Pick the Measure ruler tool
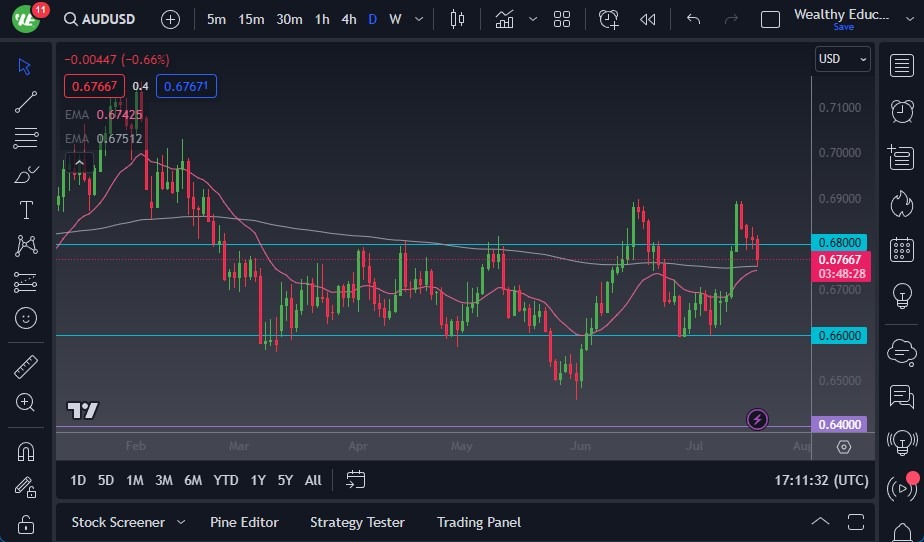The image size is (924, 542). tap(26, 367)
